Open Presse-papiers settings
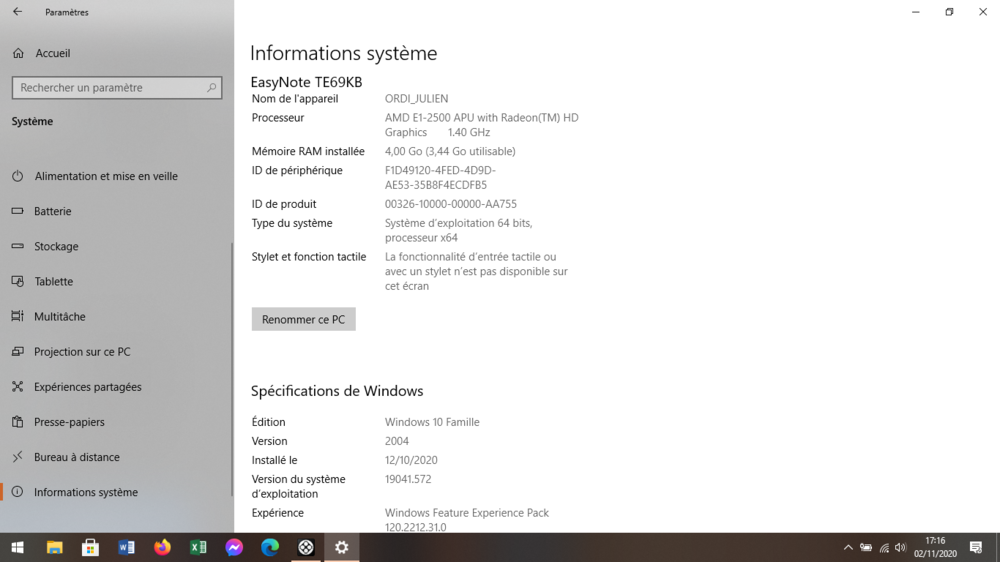This screenshot has width=1000, height=562. pos(69,422)
